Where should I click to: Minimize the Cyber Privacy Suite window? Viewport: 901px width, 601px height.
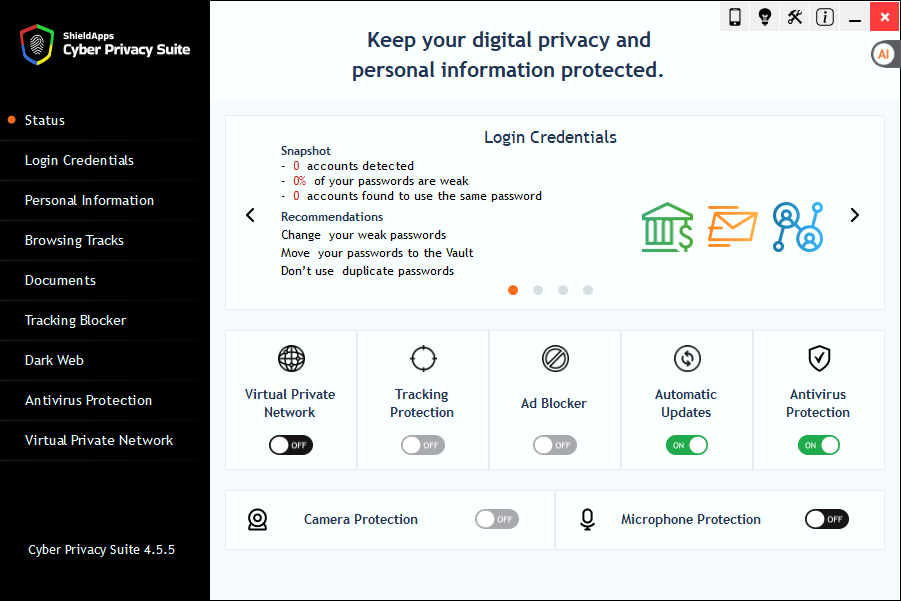point(855,17)
